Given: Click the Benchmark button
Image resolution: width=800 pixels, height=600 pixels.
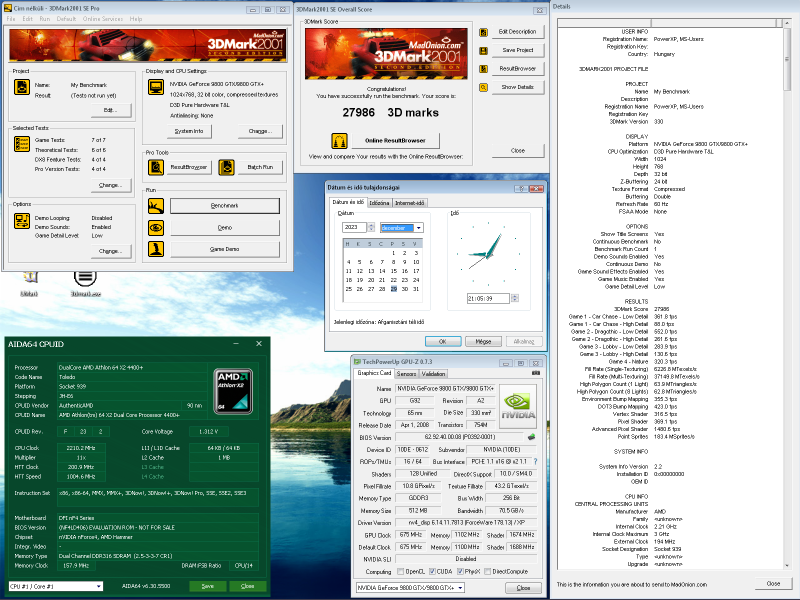Looking at the screenshot, I should pos(224,206).
